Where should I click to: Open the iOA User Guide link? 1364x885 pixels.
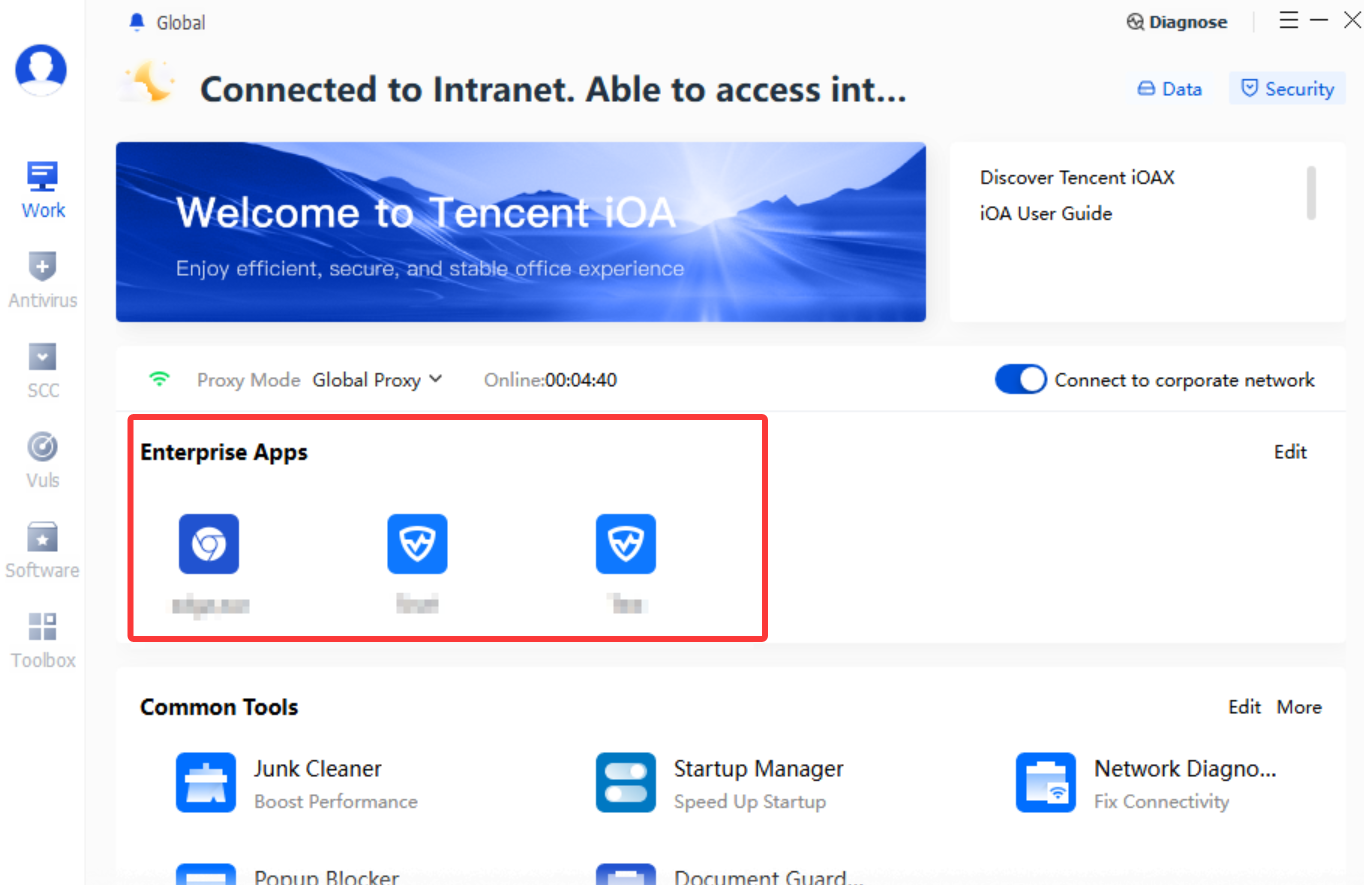(1046, 213)
